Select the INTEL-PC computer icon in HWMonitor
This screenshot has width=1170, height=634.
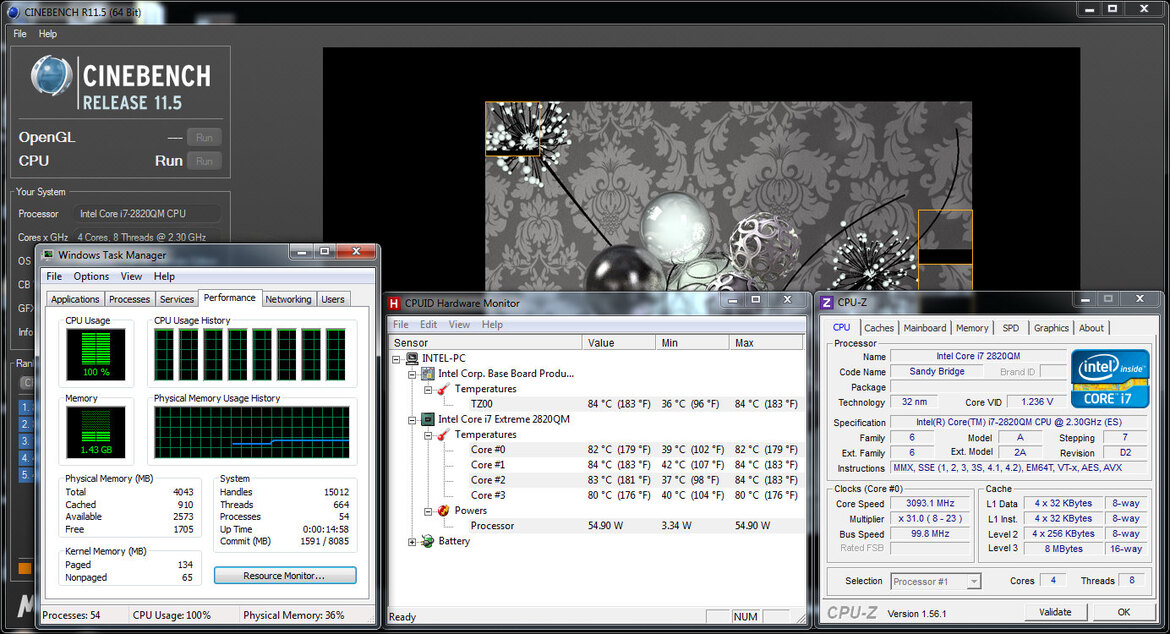click(412, 358)
